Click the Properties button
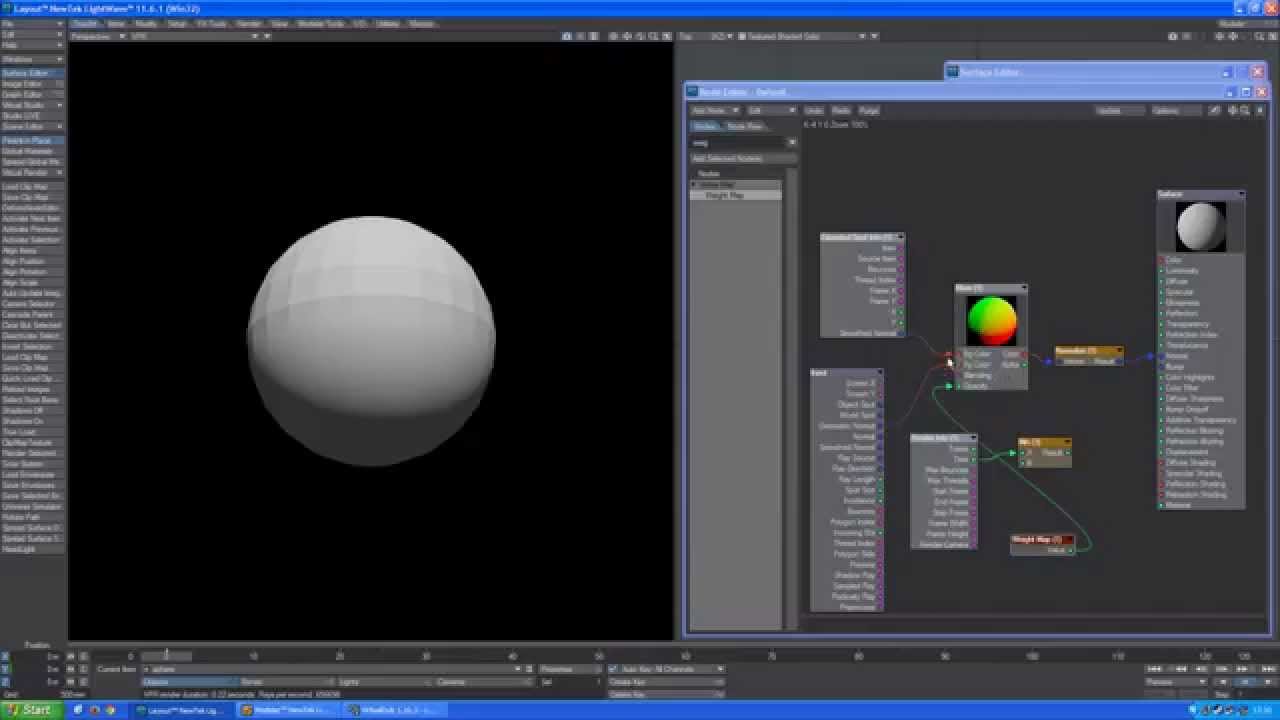 (x=569, y=669)
